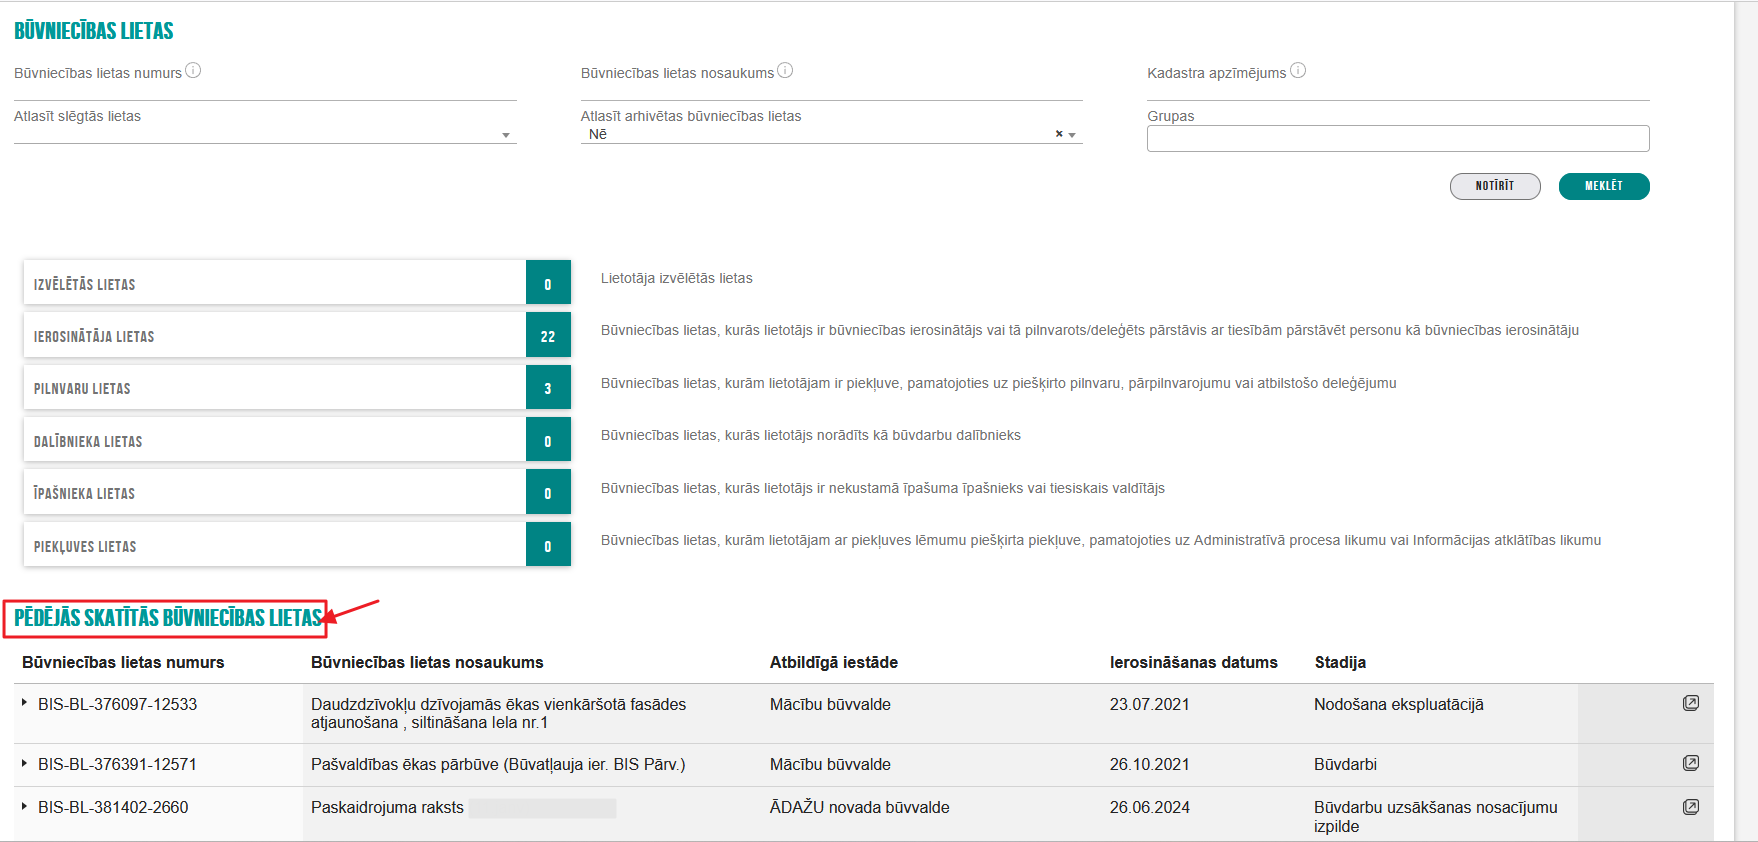
Task: Click 'Paskaidrojuma raksts' case name
Action: [387, 807]
